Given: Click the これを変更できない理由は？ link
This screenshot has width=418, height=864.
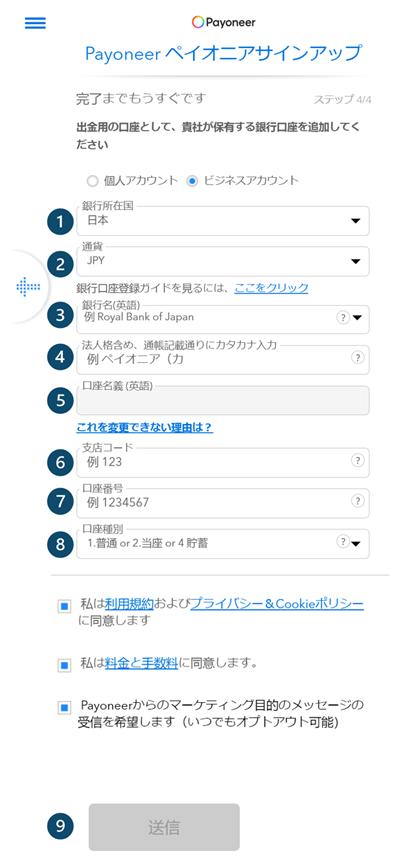Looking at the screenshot, I should click(x=145, y=428).
